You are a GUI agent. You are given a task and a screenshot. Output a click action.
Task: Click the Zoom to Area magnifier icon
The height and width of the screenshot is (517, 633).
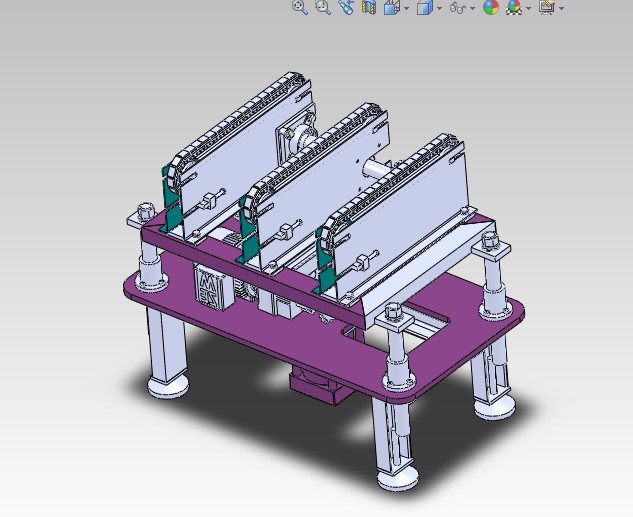point(323,7)
